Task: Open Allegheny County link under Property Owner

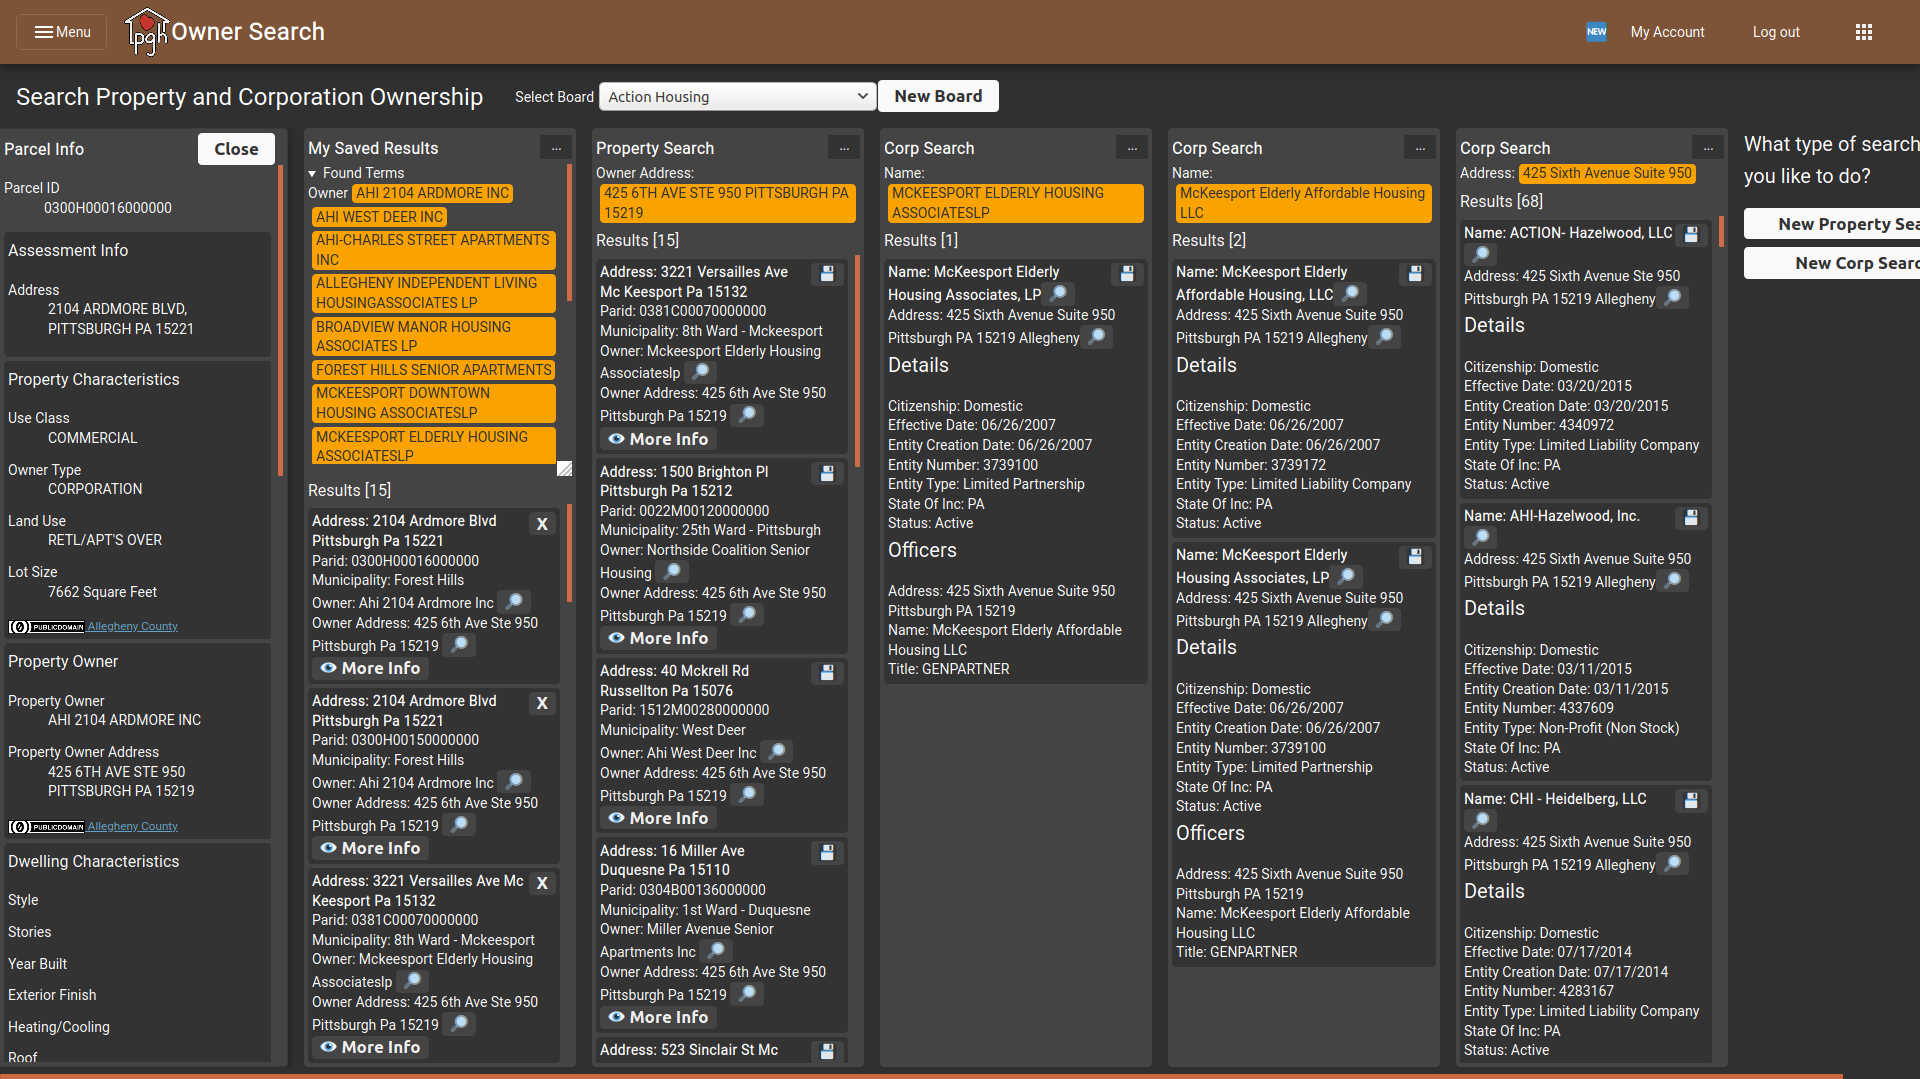Action: pos(132,827)
